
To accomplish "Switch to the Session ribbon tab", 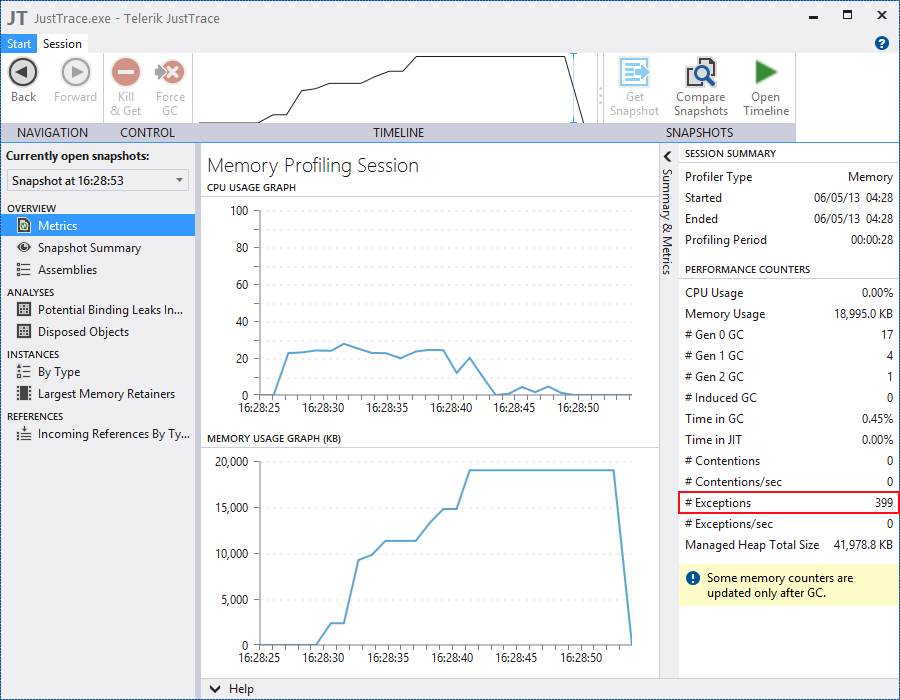I will (x=62, y=44).
